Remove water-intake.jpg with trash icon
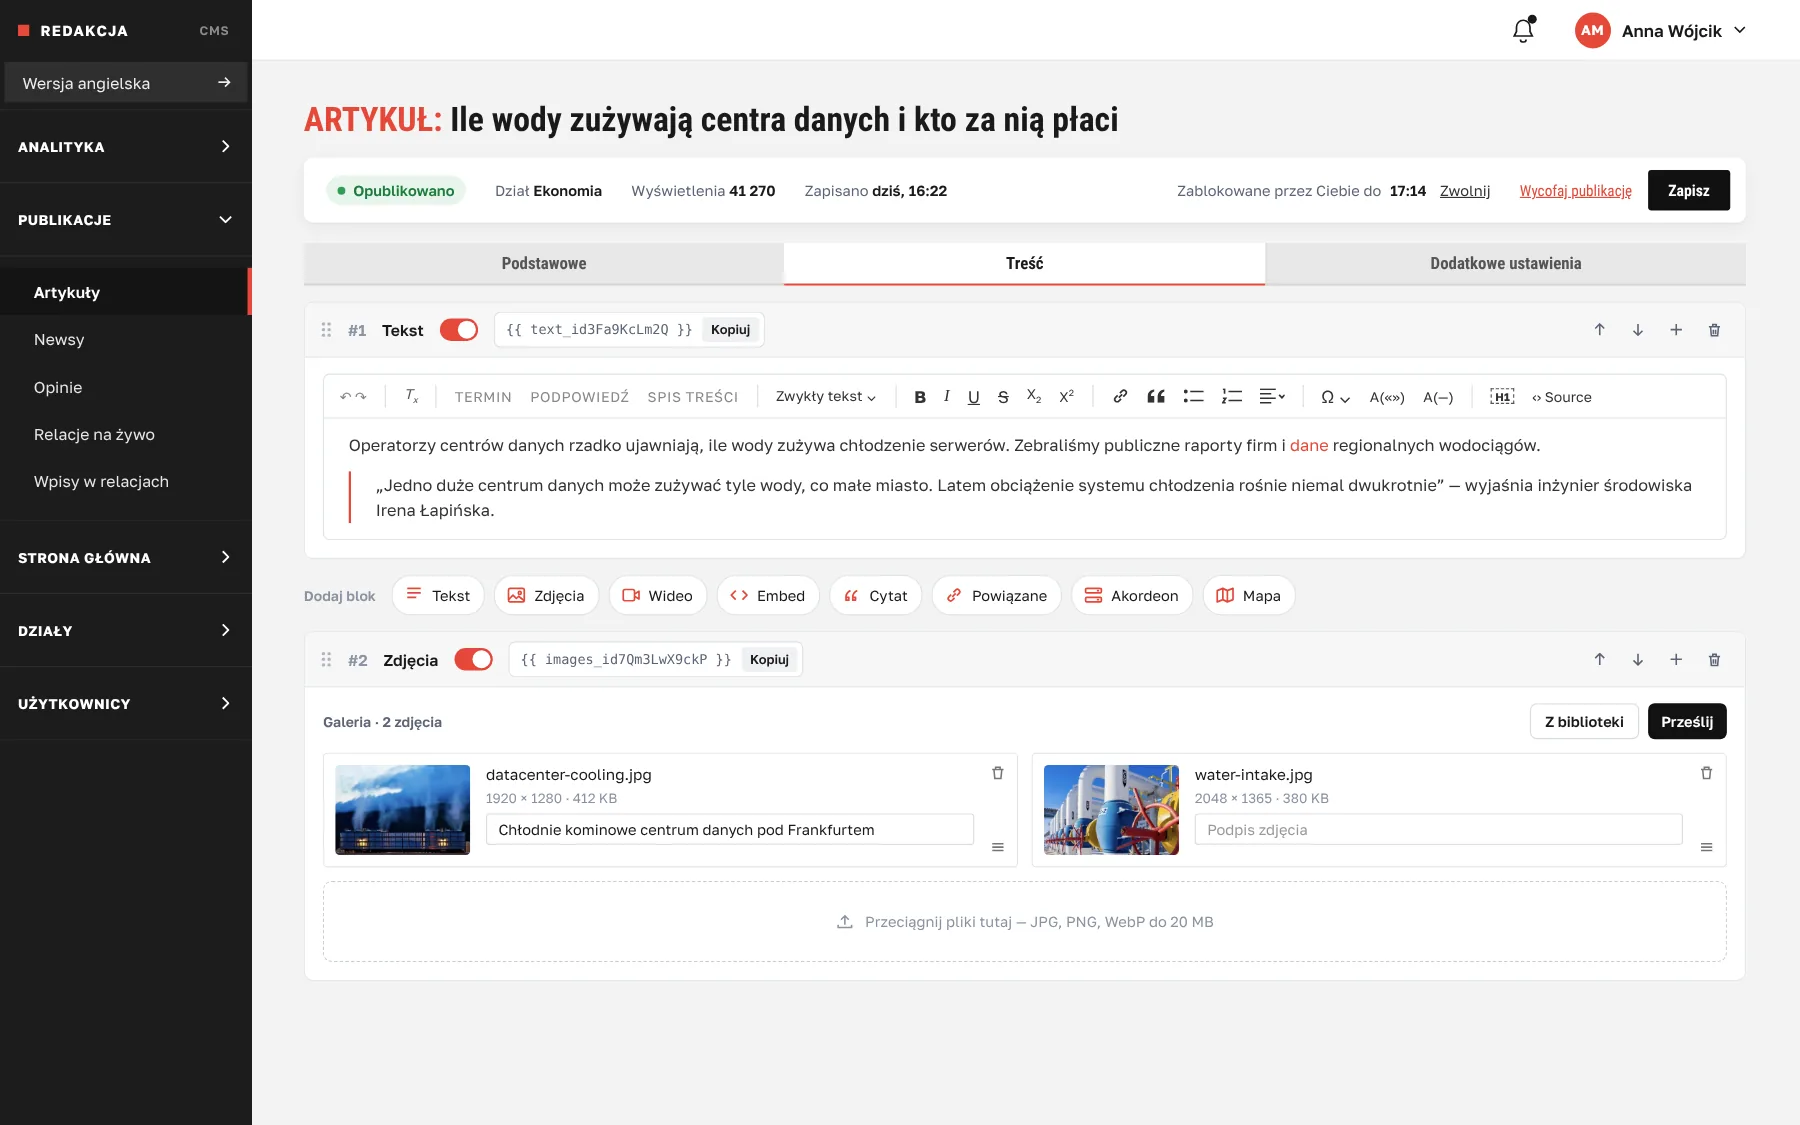1800x1125 pixels. pyautogui.click(x=1706, y=773)
